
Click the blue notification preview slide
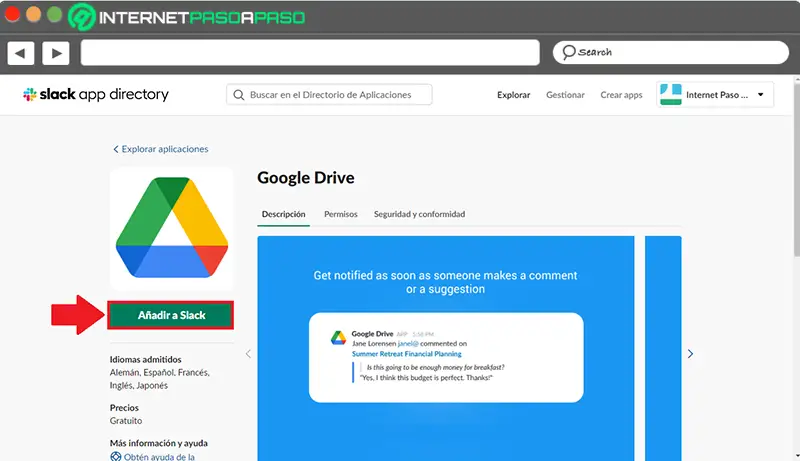point(445,348)
